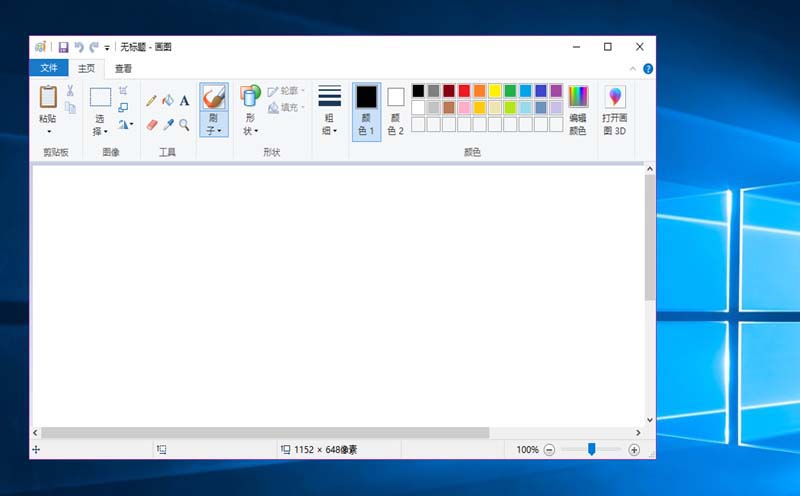The image size is (800, 496).
Task: Click the blue Help question mark icon
Action: (x=648, y=69)
